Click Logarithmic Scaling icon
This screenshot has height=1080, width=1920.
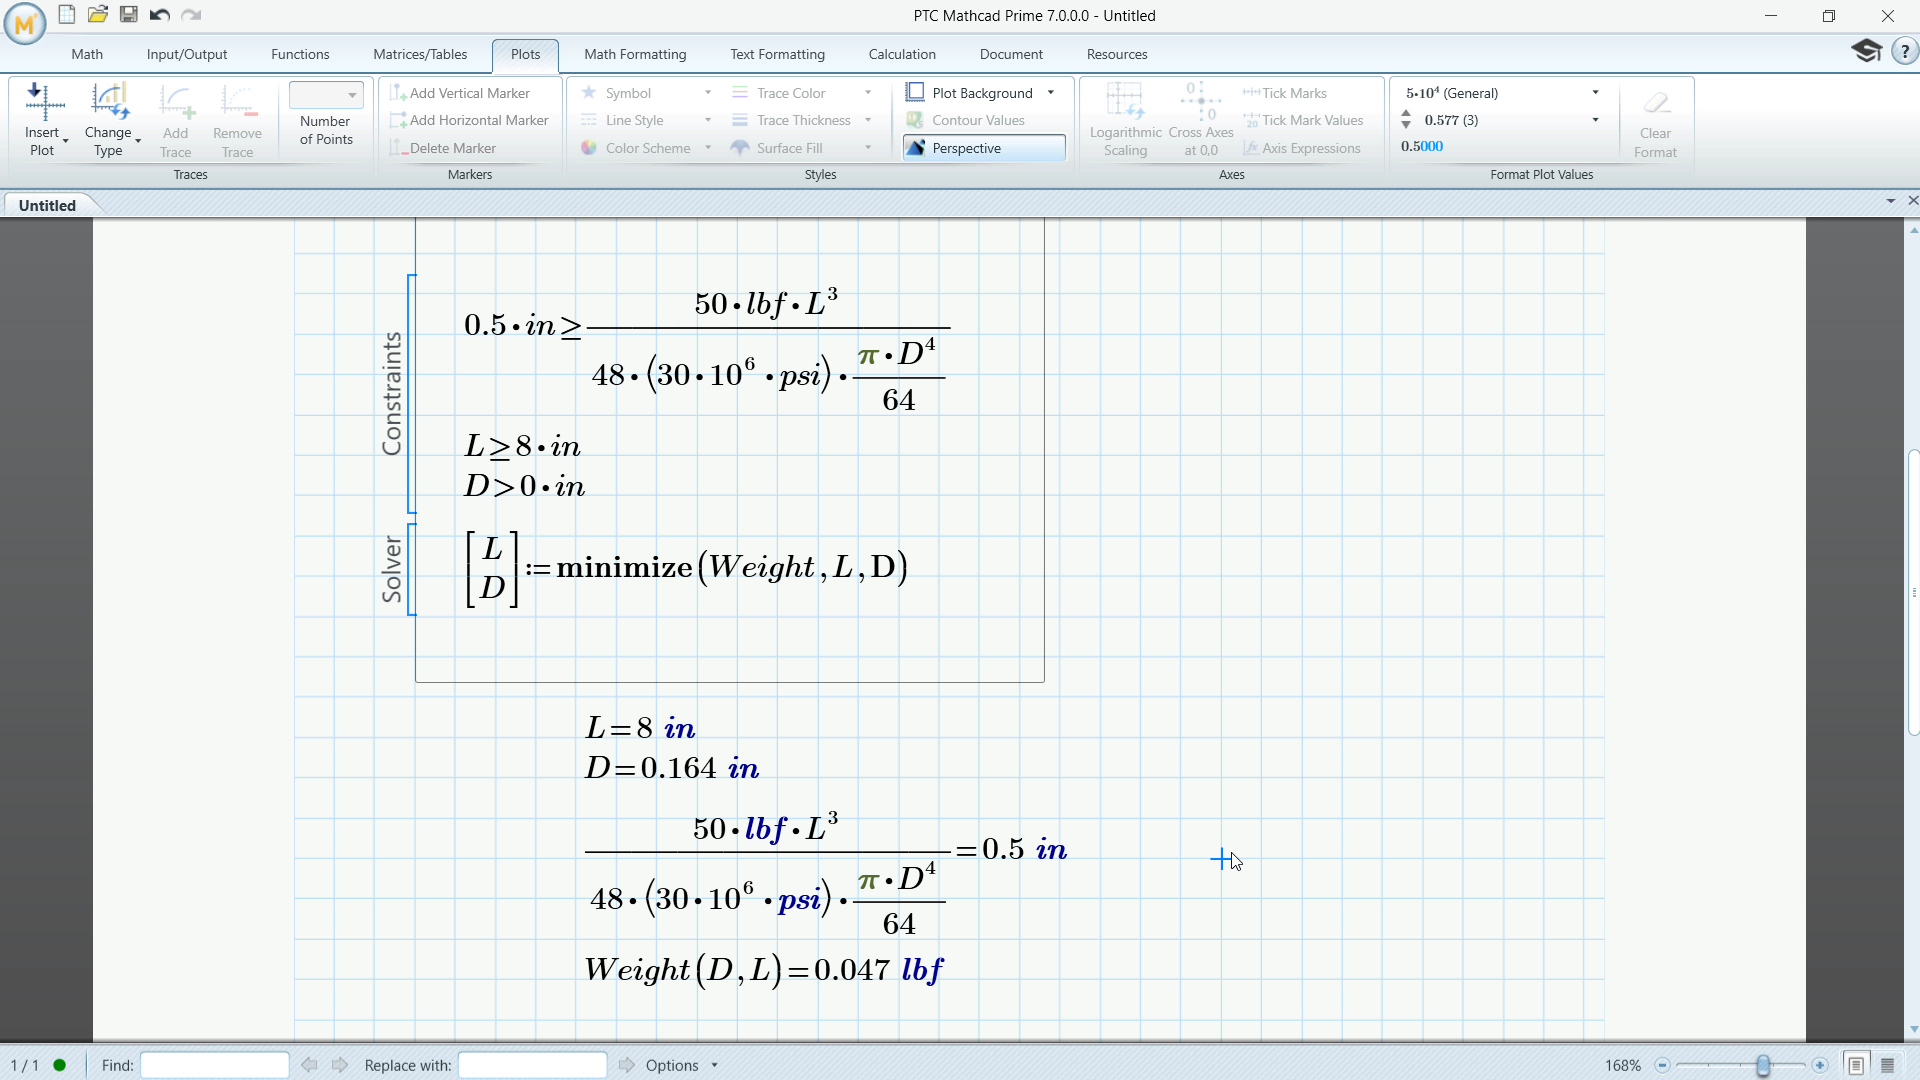coord(1125,103)
